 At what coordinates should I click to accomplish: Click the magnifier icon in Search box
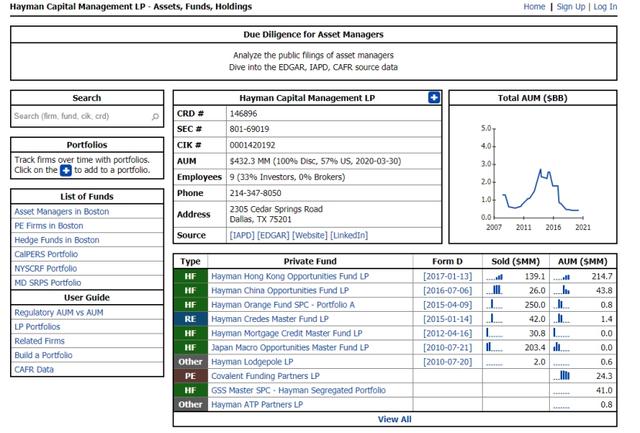(x=155, y=117)
